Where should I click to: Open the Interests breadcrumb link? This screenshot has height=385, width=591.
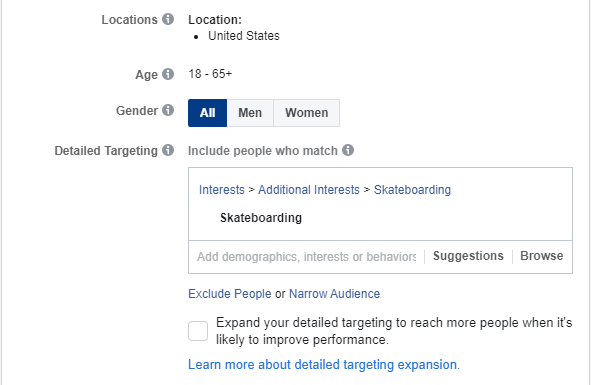[x=222, y=190]
